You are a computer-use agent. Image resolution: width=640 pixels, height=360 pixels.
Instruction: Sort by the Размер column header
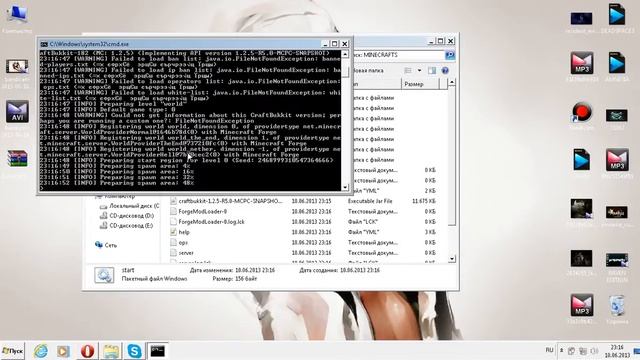(x=420, y=84)
